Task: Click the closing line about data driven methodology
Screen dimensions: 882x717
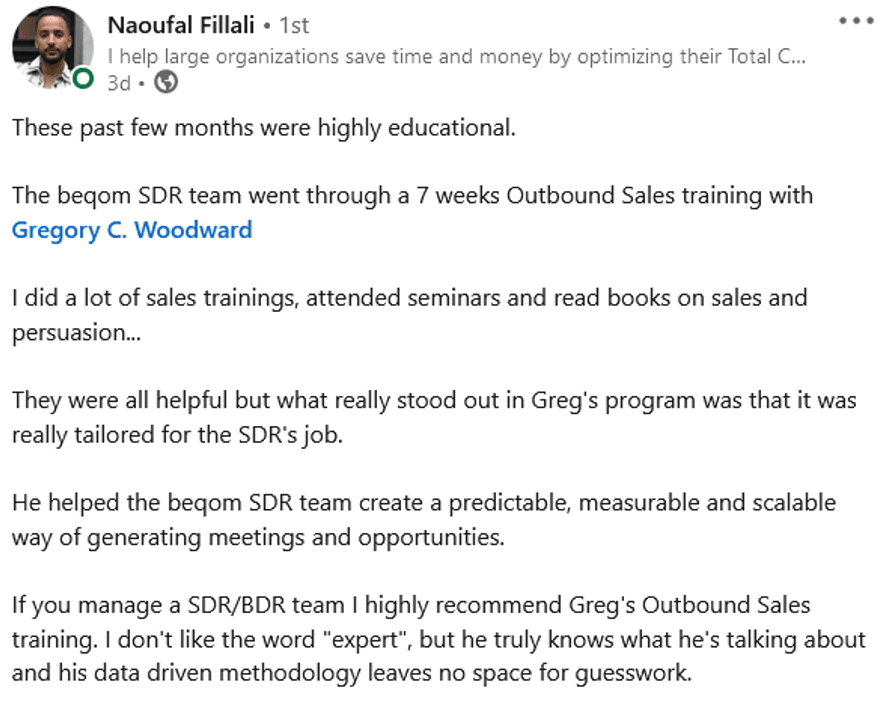Action: [352, 673]
